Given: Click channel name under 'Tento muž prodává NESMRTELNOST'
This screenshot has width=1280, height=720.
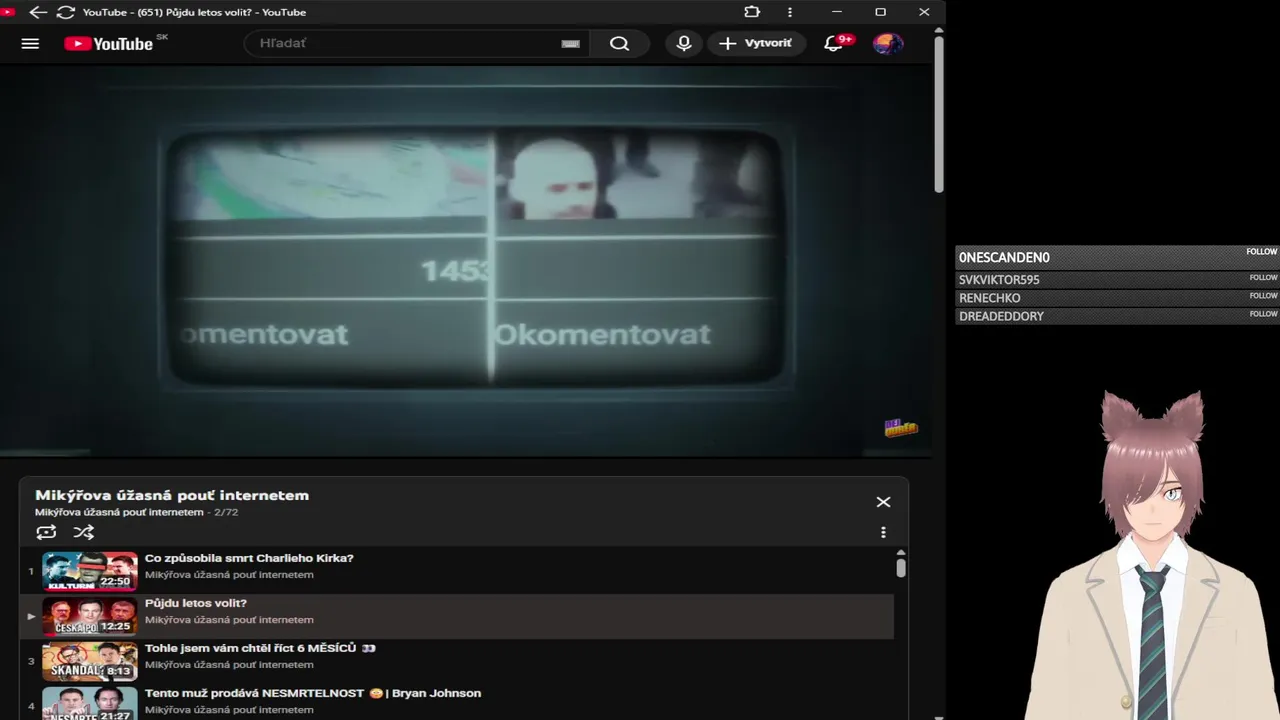Looking at the screenshot, I should pyautogui.click(x=229, y=710).
